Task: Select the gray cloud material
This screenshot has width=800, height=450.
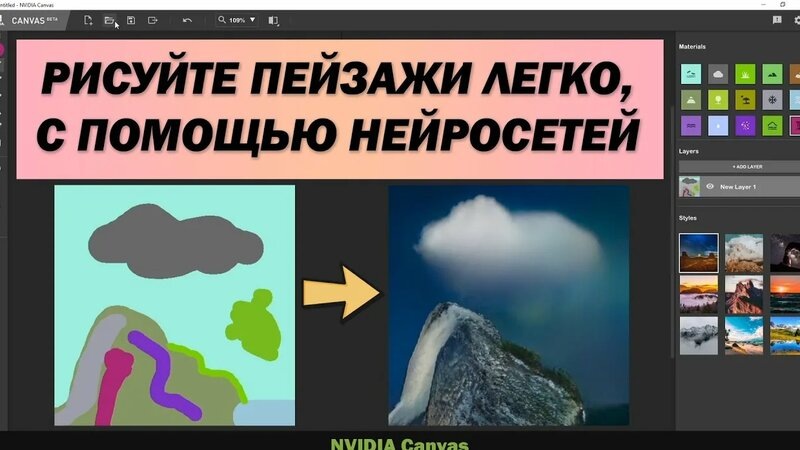Action: pos(718,74)
